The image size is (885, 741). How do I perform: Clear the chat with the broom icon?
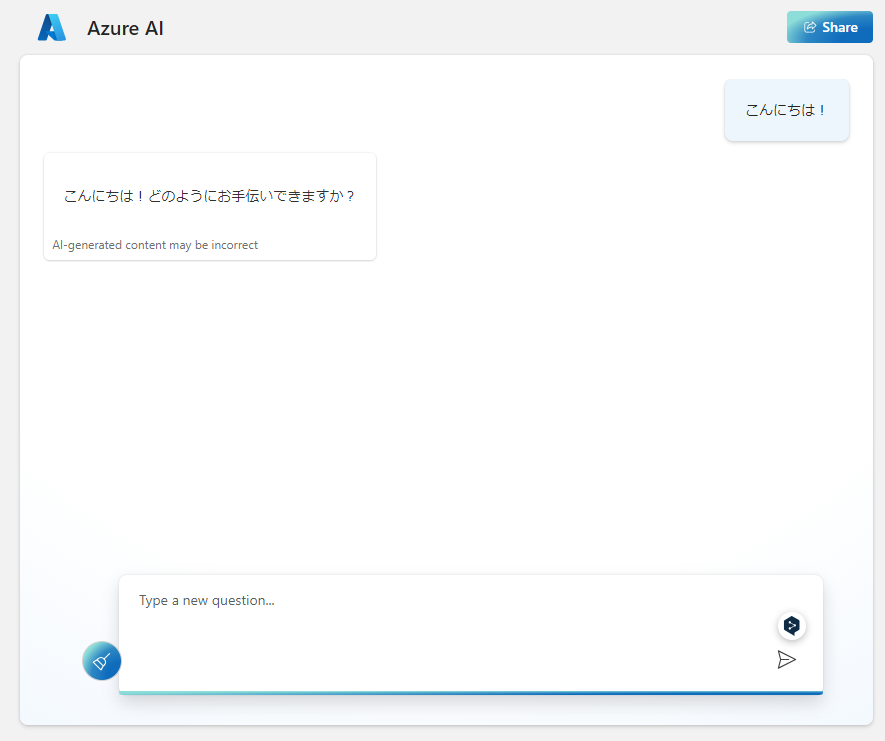point(101,661)
